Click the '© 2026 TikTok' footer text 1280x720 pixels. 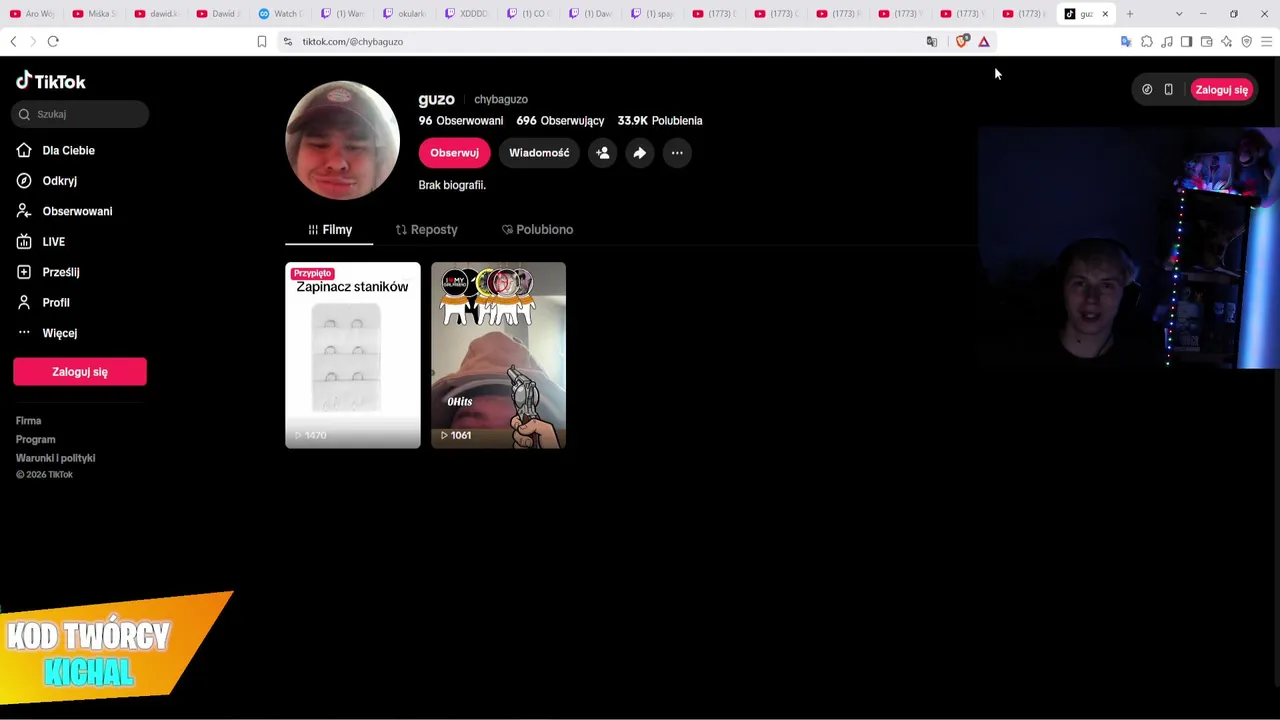[44, 475]
